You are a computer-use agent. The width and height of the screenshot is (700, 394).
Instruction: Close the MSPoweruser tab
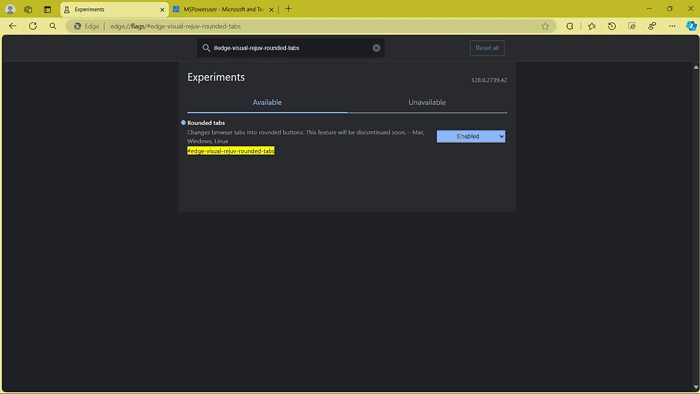[x=271, y=9]
